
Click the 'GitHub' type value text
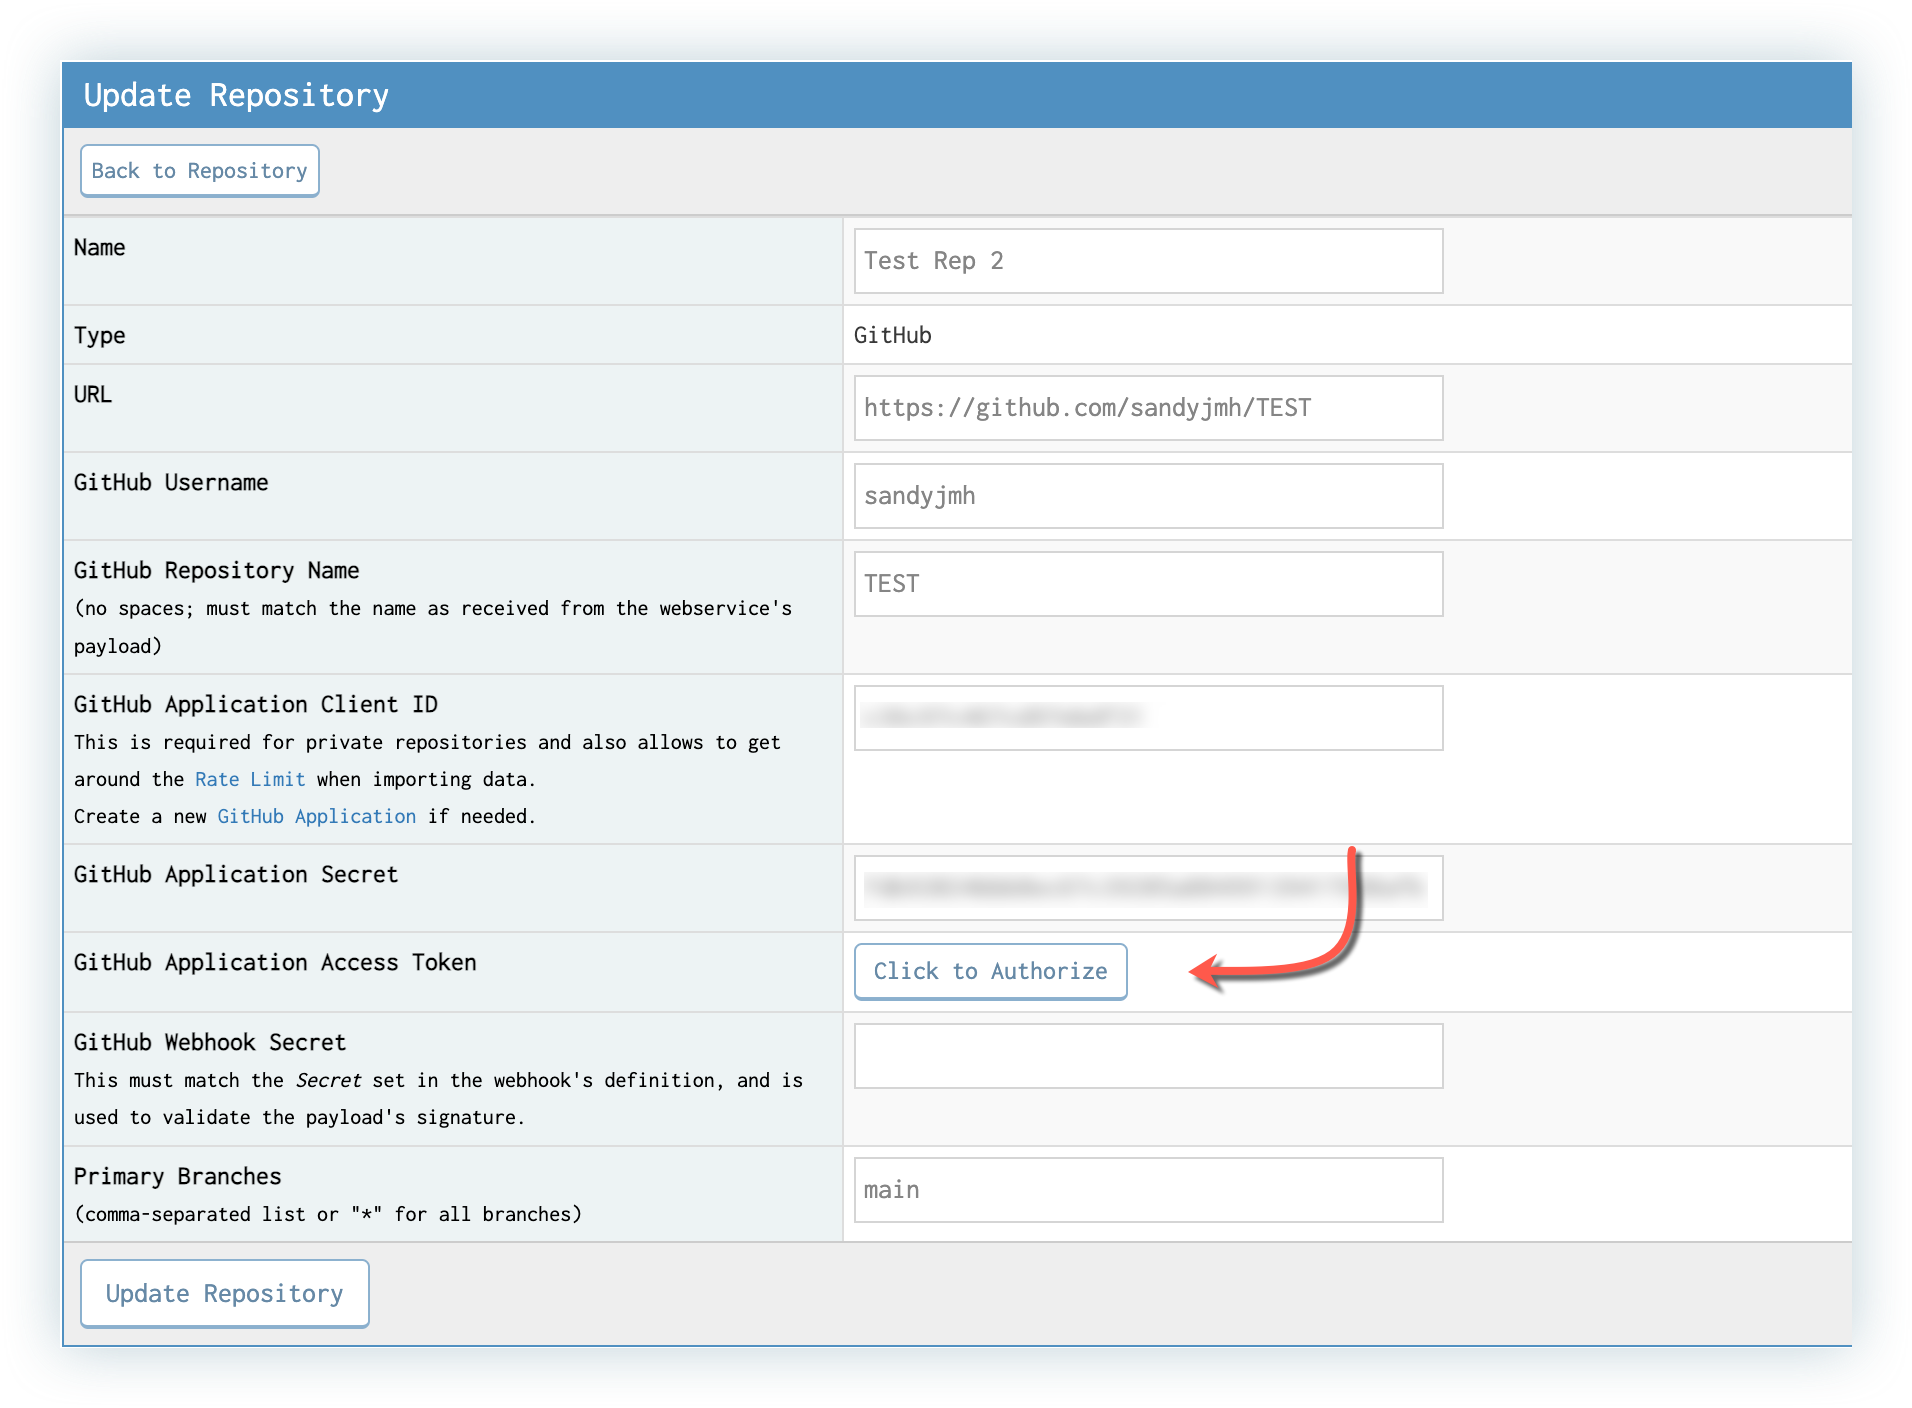coord(893,335)
